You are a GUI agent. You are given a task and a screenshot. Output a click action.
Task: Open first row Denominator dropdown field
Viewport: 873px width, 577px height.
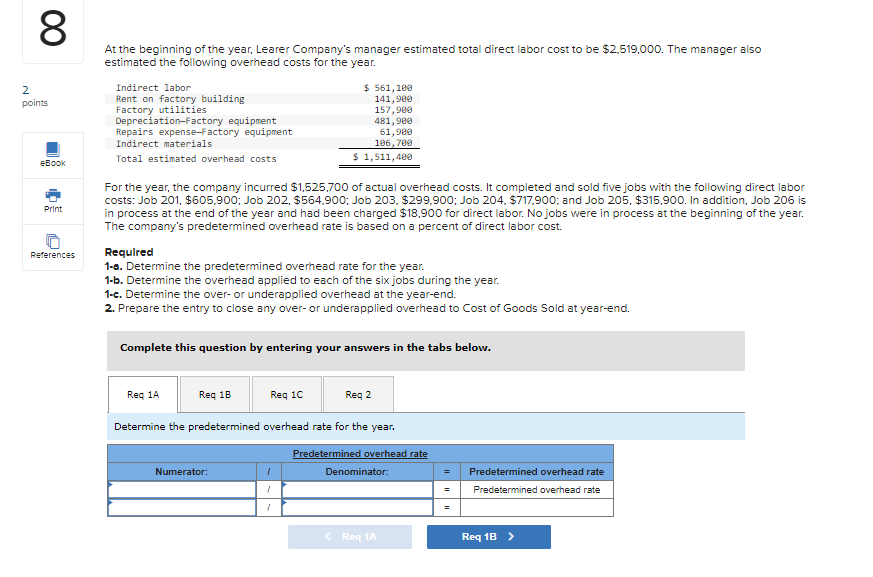[x=357, y=490]
